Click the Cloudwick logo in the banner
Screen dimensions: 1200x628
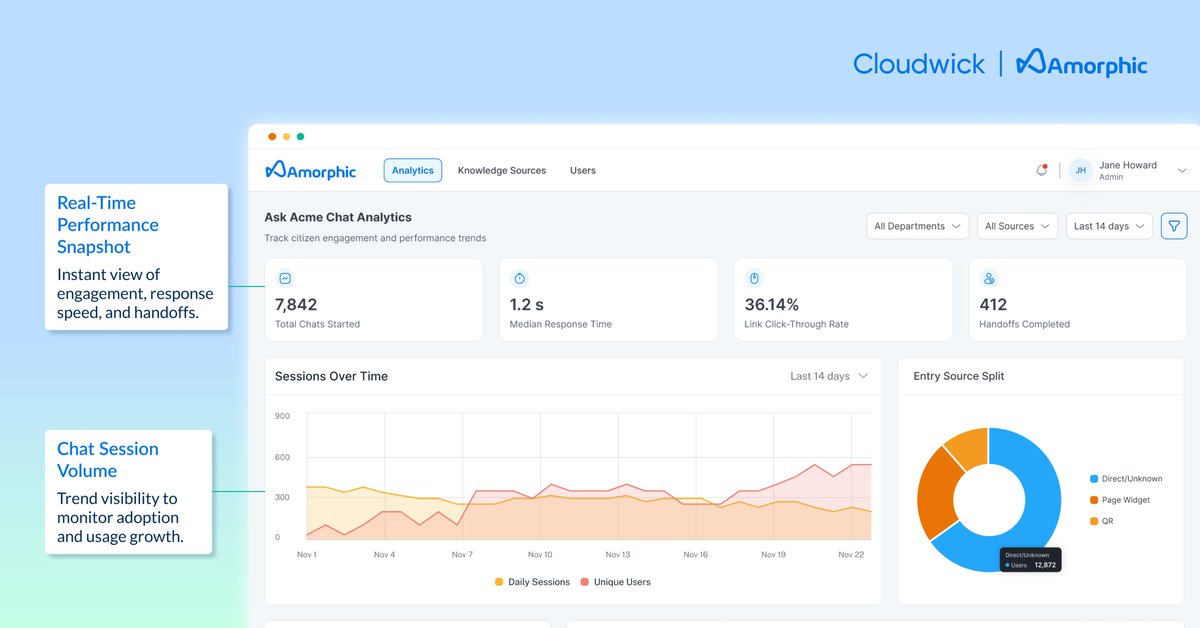[919, 64]
